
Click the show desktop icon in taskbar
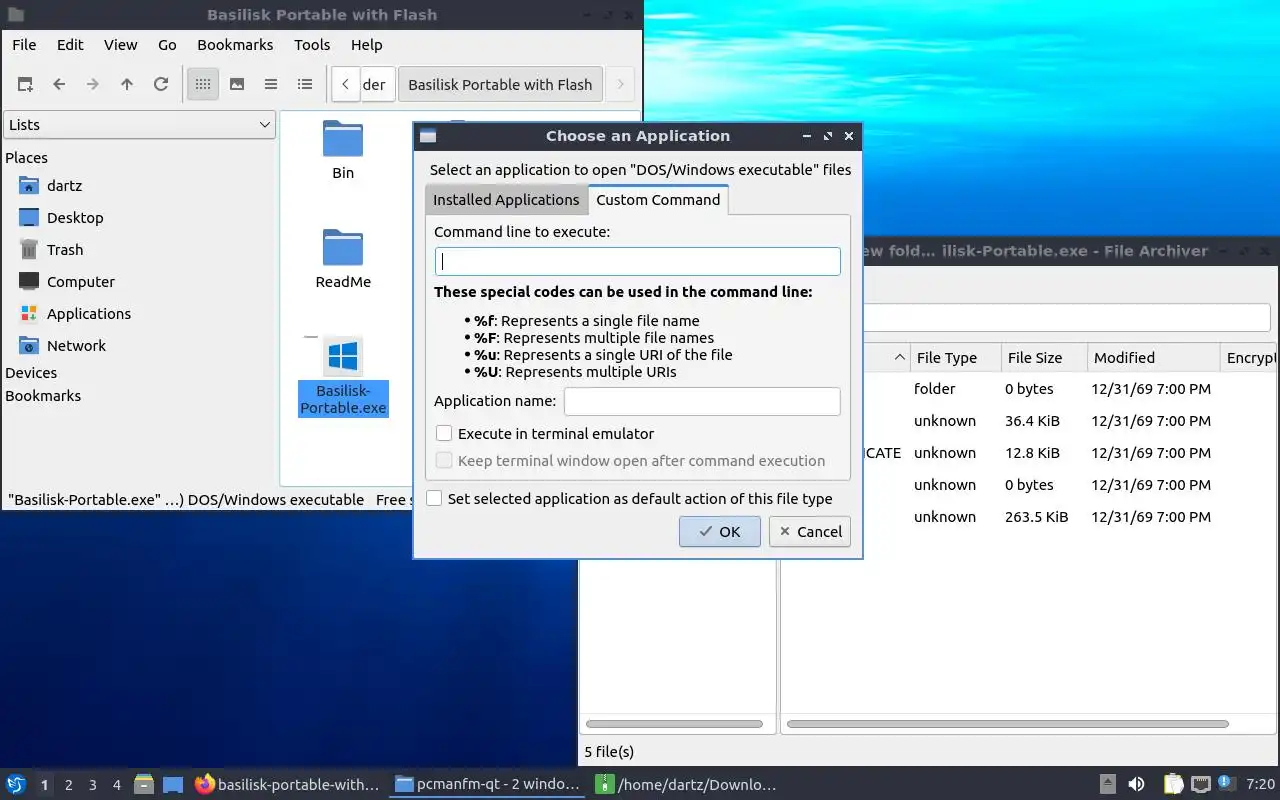pyautogui.click(x=173, y=785)
